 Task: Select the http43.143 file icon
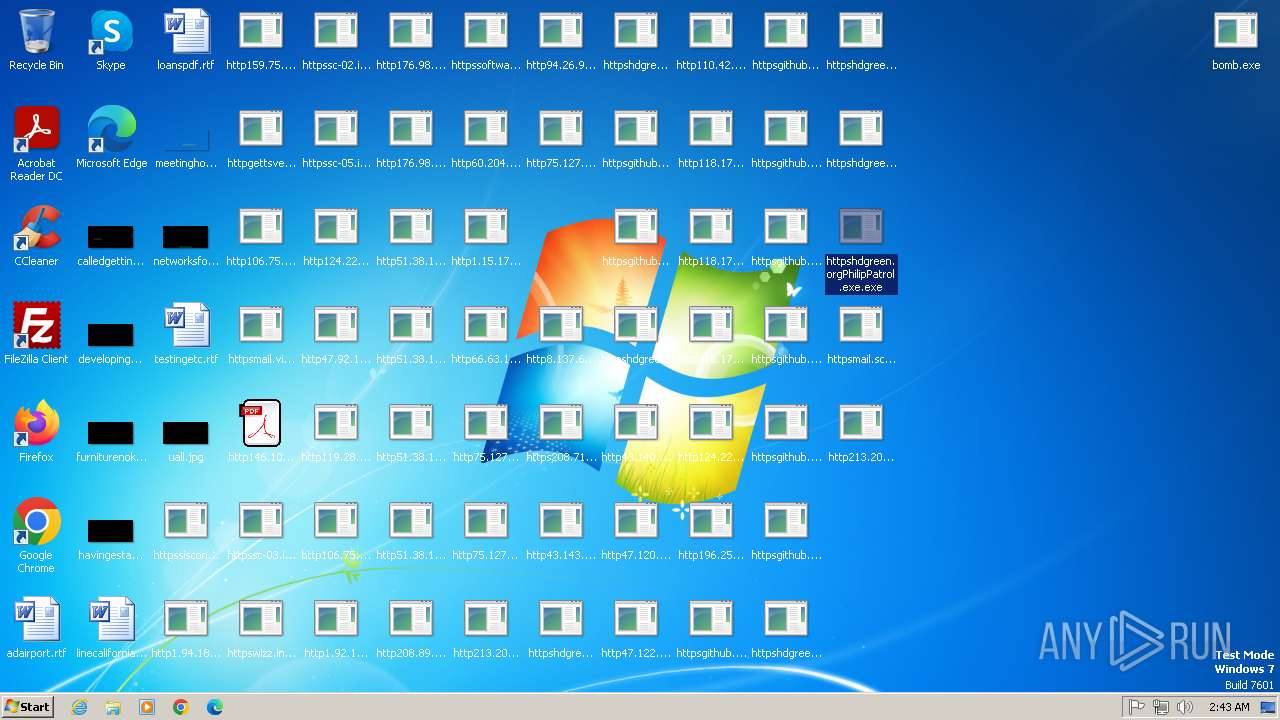[x=561, y=530]
